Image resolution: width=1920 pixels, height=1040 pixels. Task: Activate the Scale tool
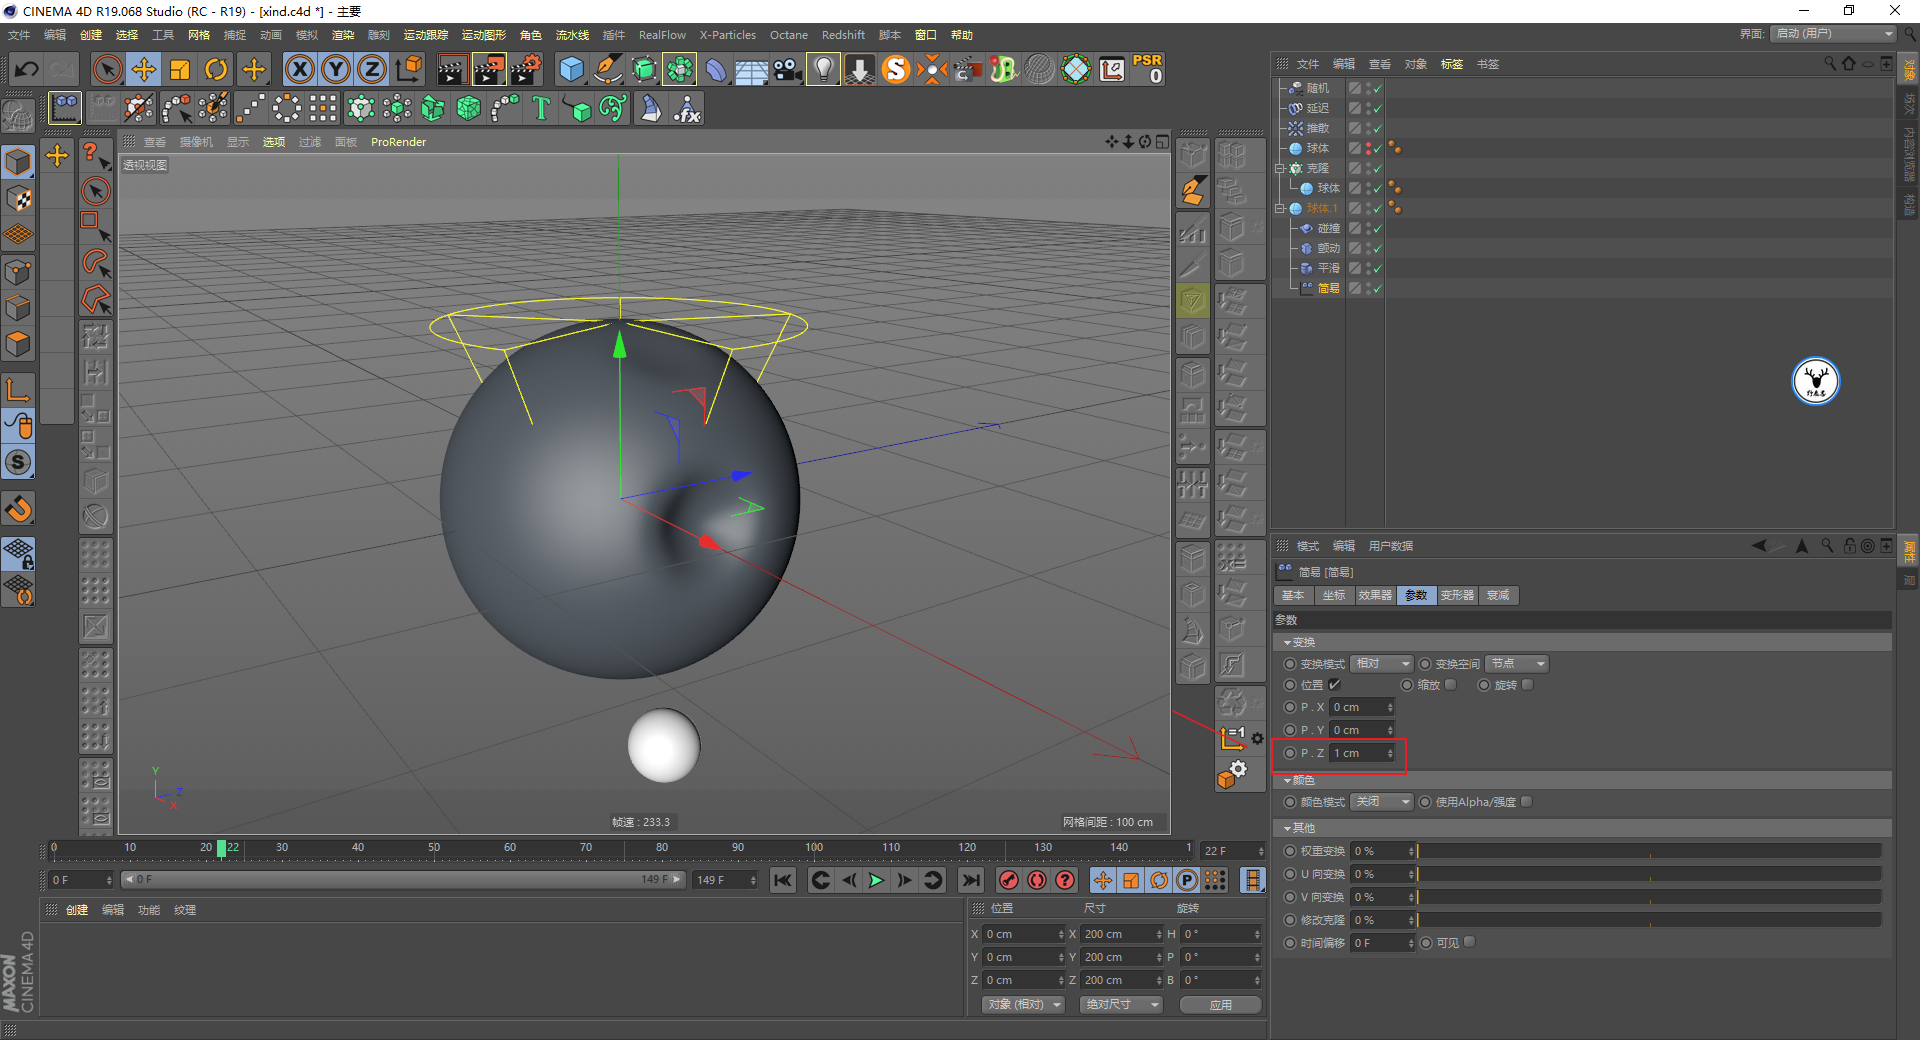pyautogui.click(x=180, y=69)
